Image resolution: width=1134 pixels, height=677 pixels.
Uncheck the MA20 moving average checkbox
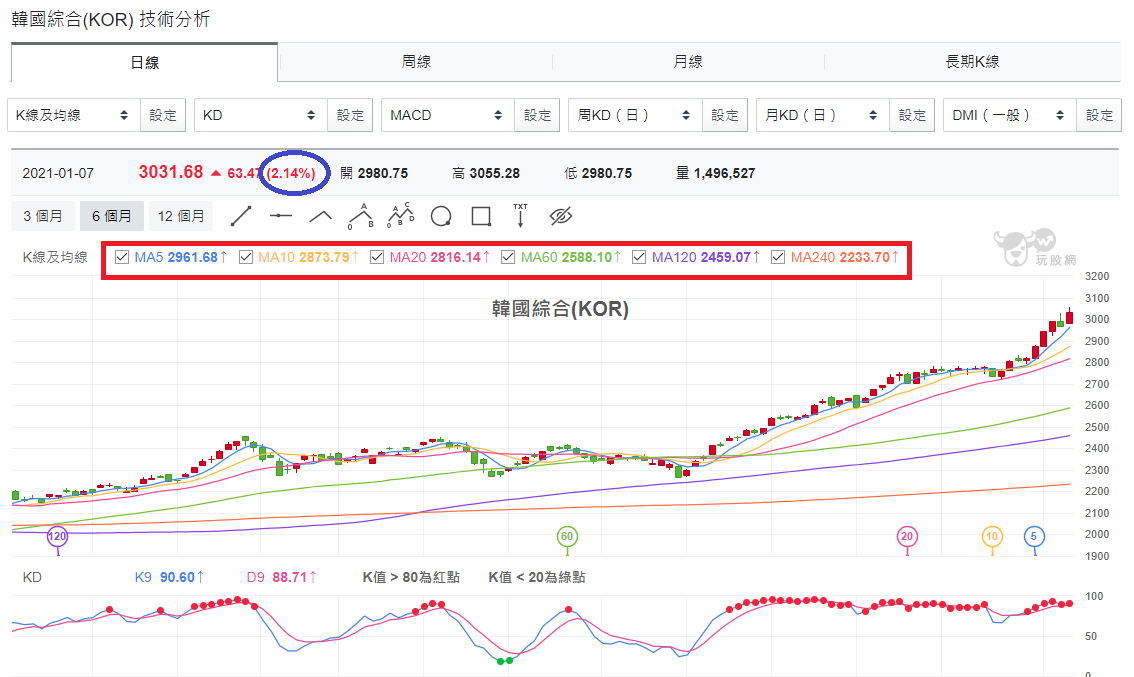[x=377, y=257]
